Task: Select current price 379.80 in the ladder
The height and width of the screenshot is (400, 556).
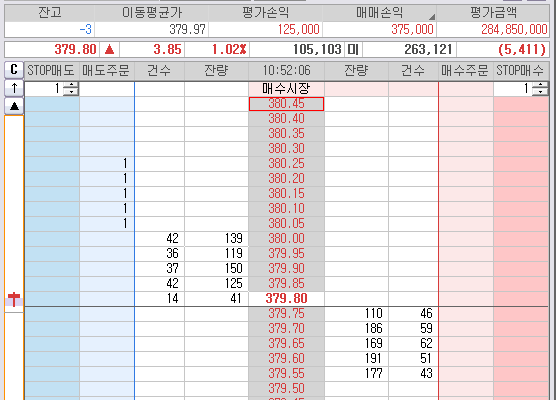Action: click(286, 299)
